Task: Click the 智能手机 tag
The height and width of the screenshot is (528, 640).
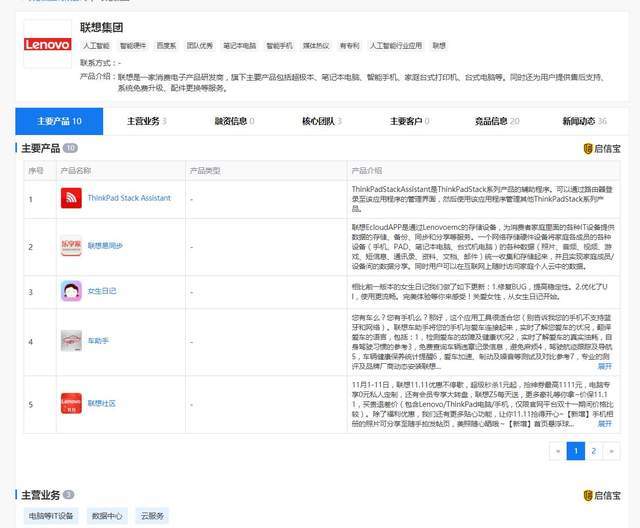Action: 279,46
